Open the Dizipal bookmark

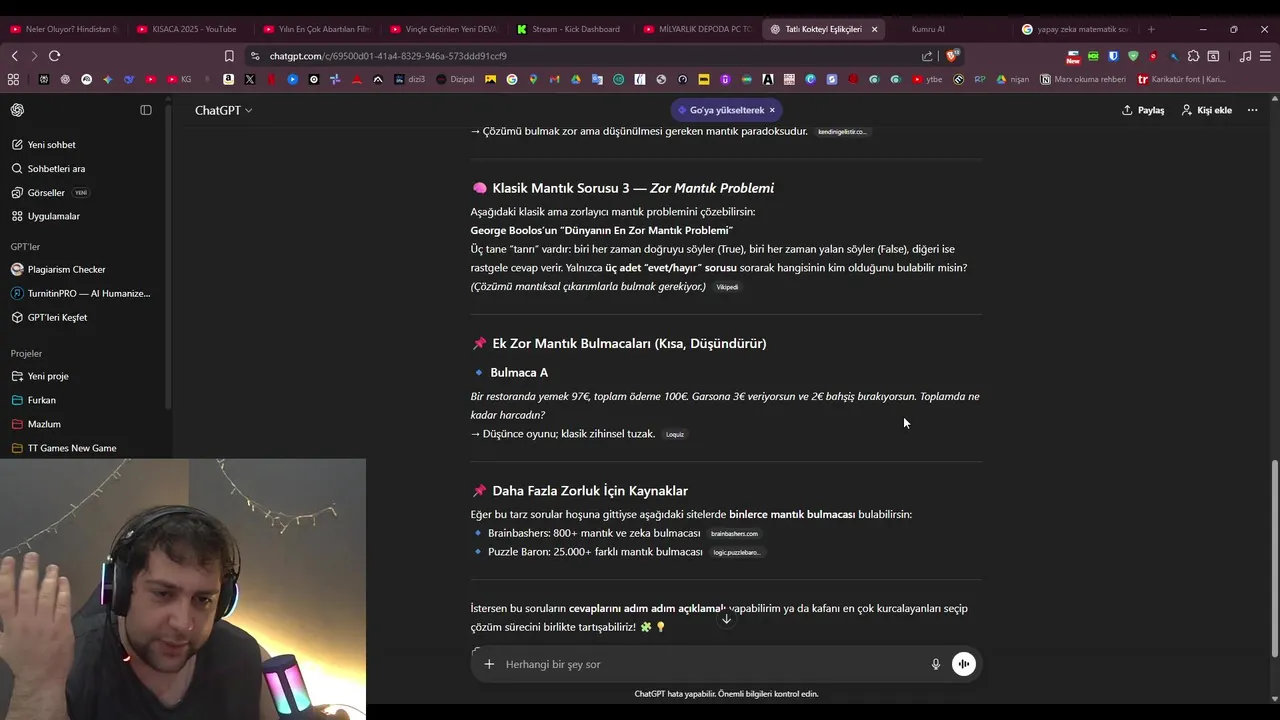click(x=455, y=79)
